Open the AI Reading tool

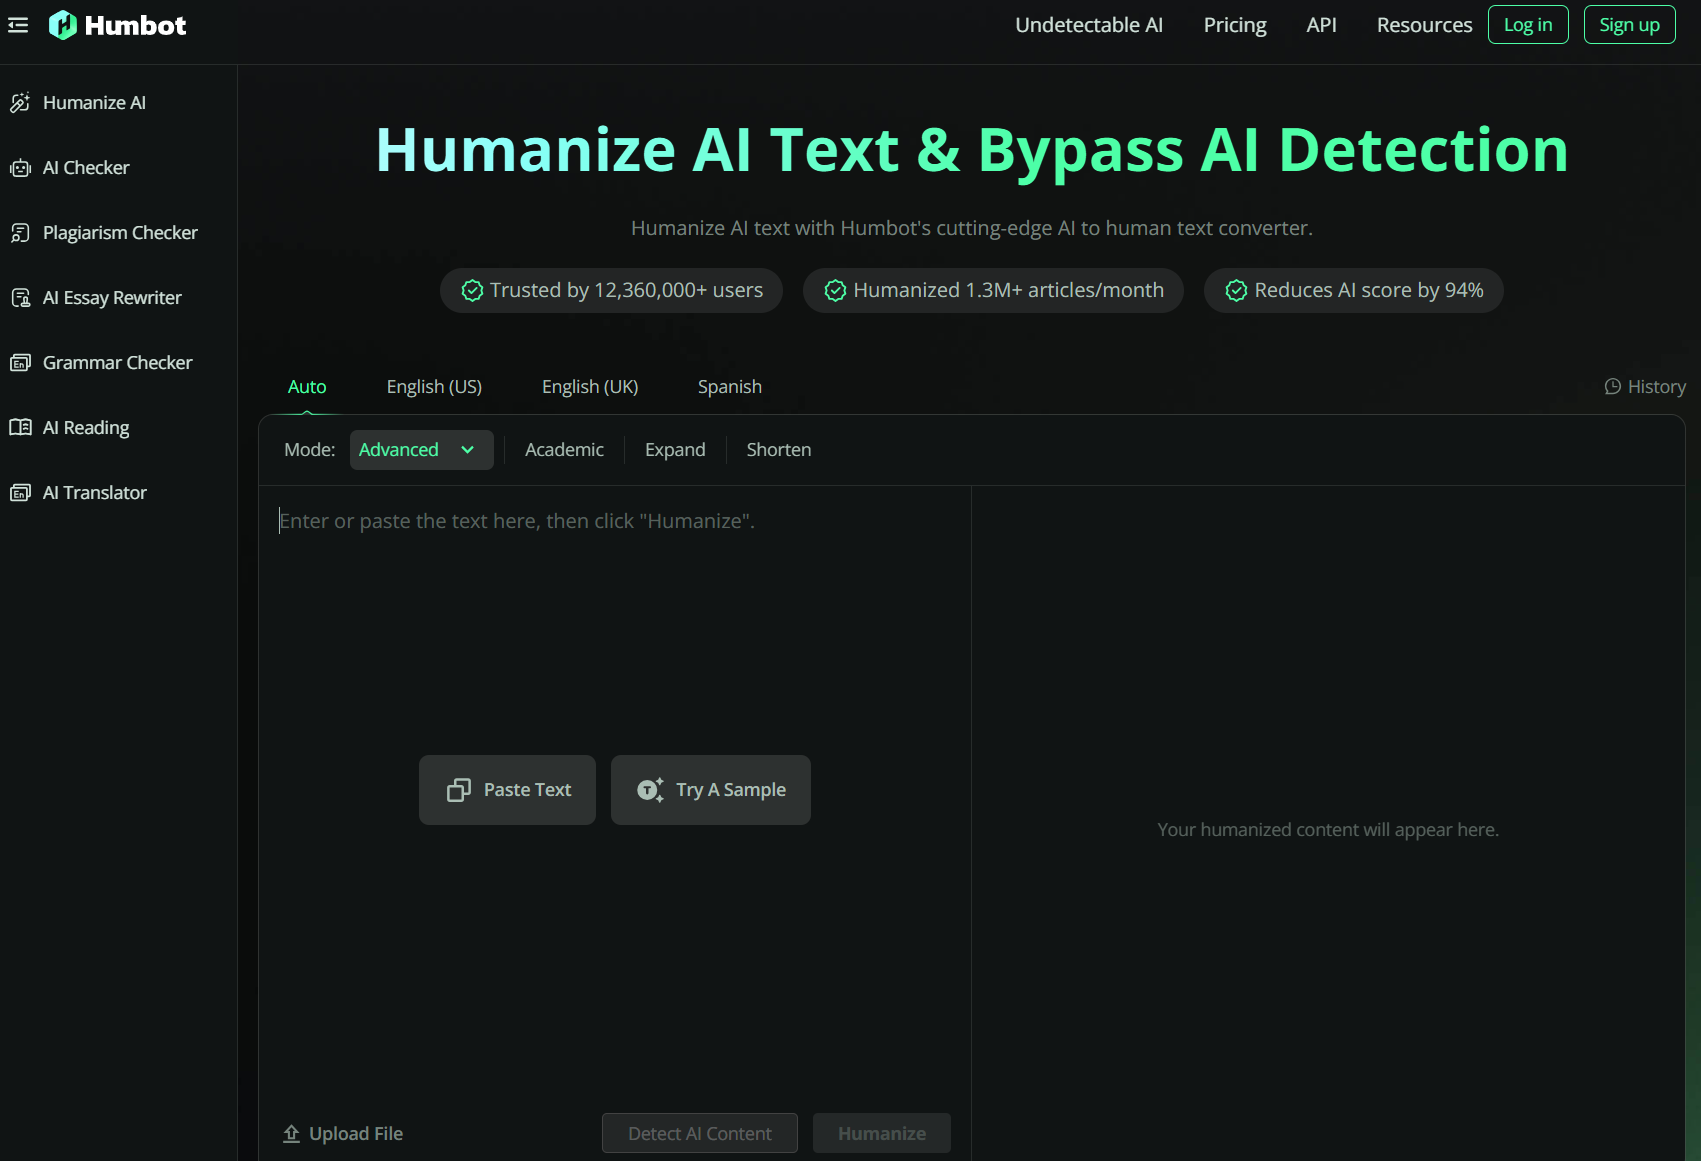click(x=86, y=428)
